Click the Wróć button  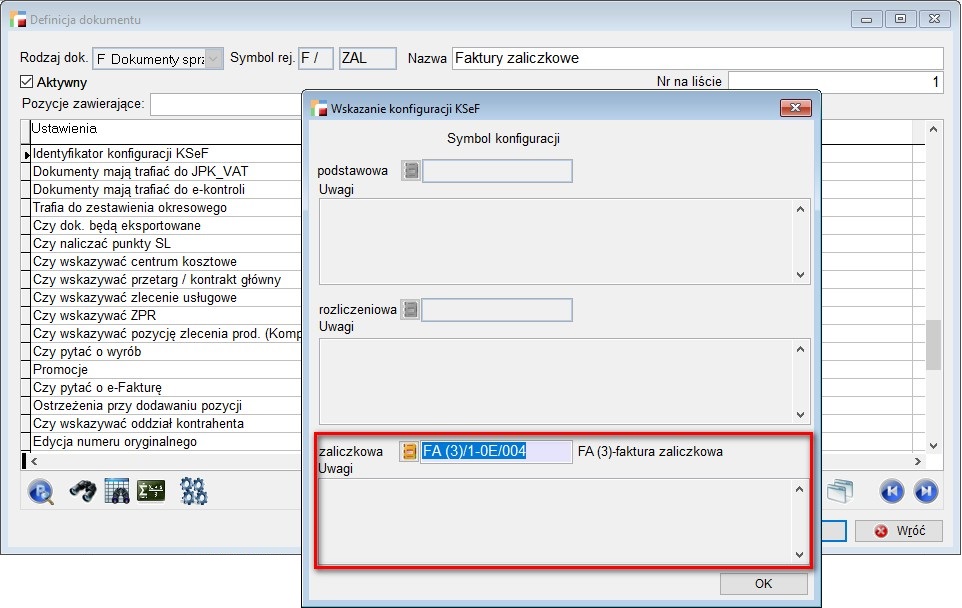tap(898, 530)
